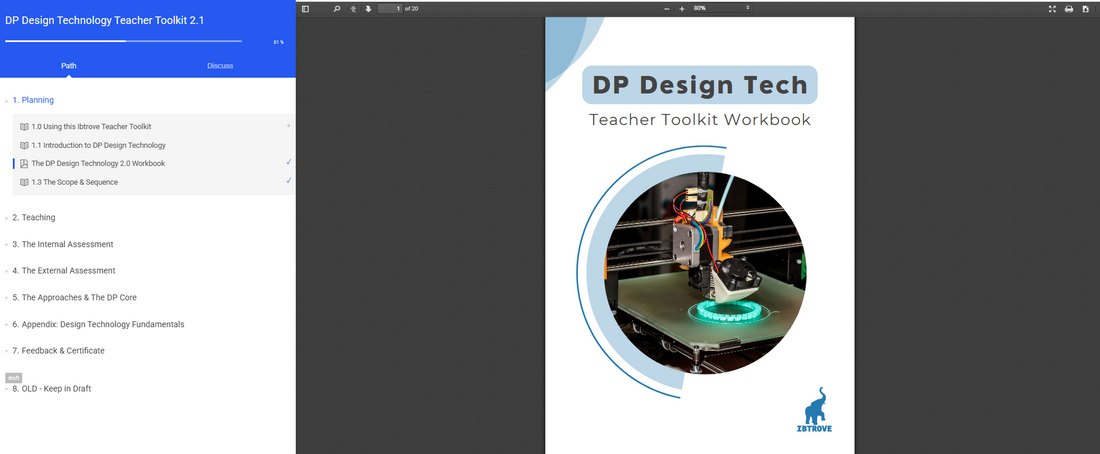
Task: Select the Path tab
Action: click(68, 66)
